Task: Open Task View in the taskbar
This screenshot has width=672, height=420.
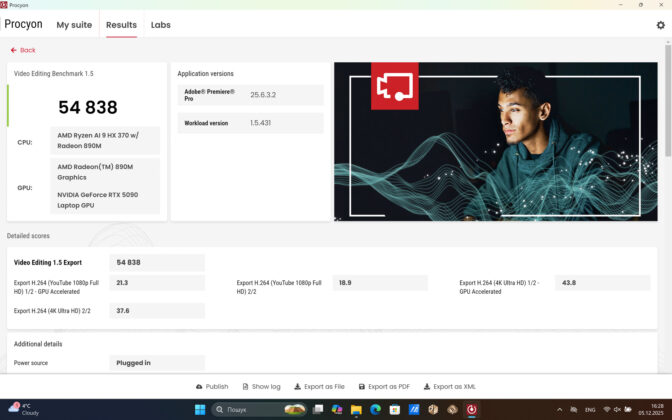Action: pos(318,410)
